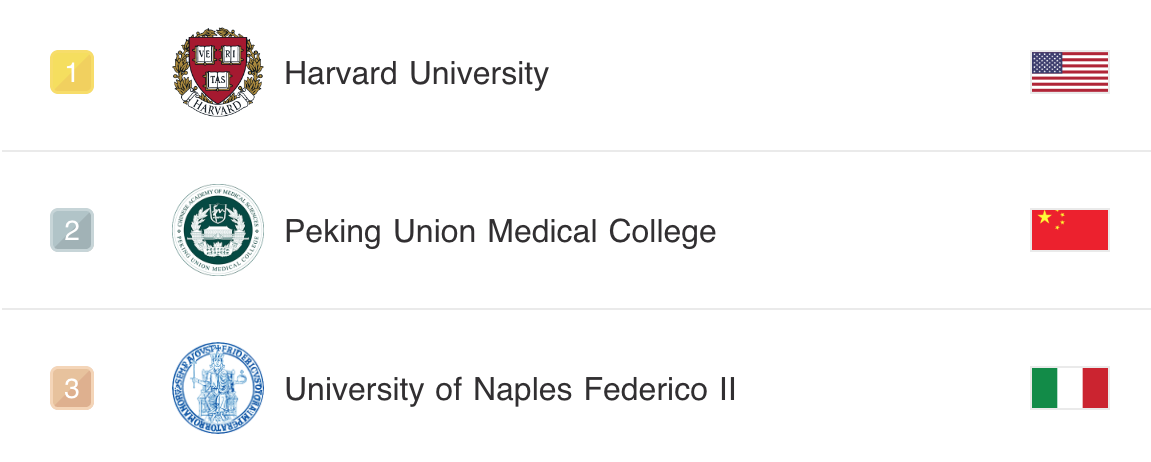Click the large yellow star on China's flag
Viewport: 1151px width, 462px height.
pos(1045,217)
